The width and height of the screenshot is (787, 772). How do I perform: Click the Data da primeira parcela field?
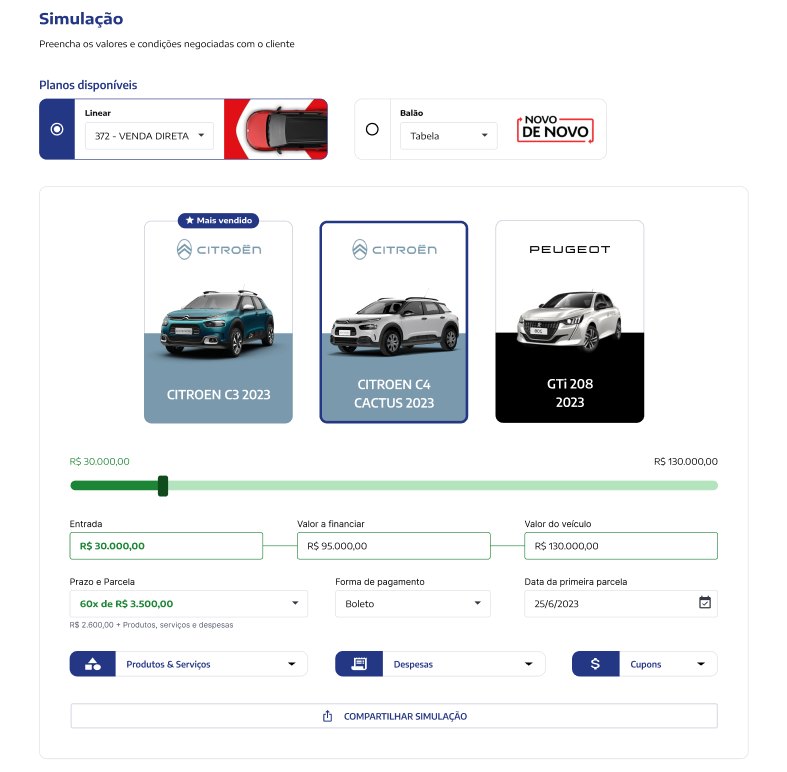pyautogui.click(x=621, y=604)
